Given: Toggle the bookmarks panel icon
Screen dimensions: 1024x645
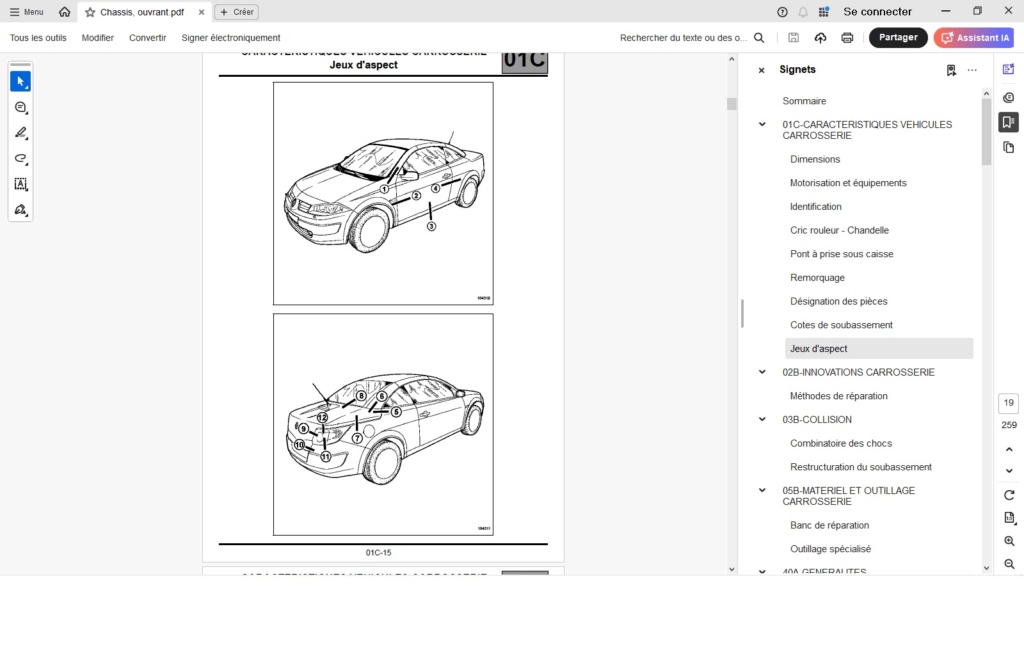Looking at the screenshot, I should click(x=1008, y=122).
